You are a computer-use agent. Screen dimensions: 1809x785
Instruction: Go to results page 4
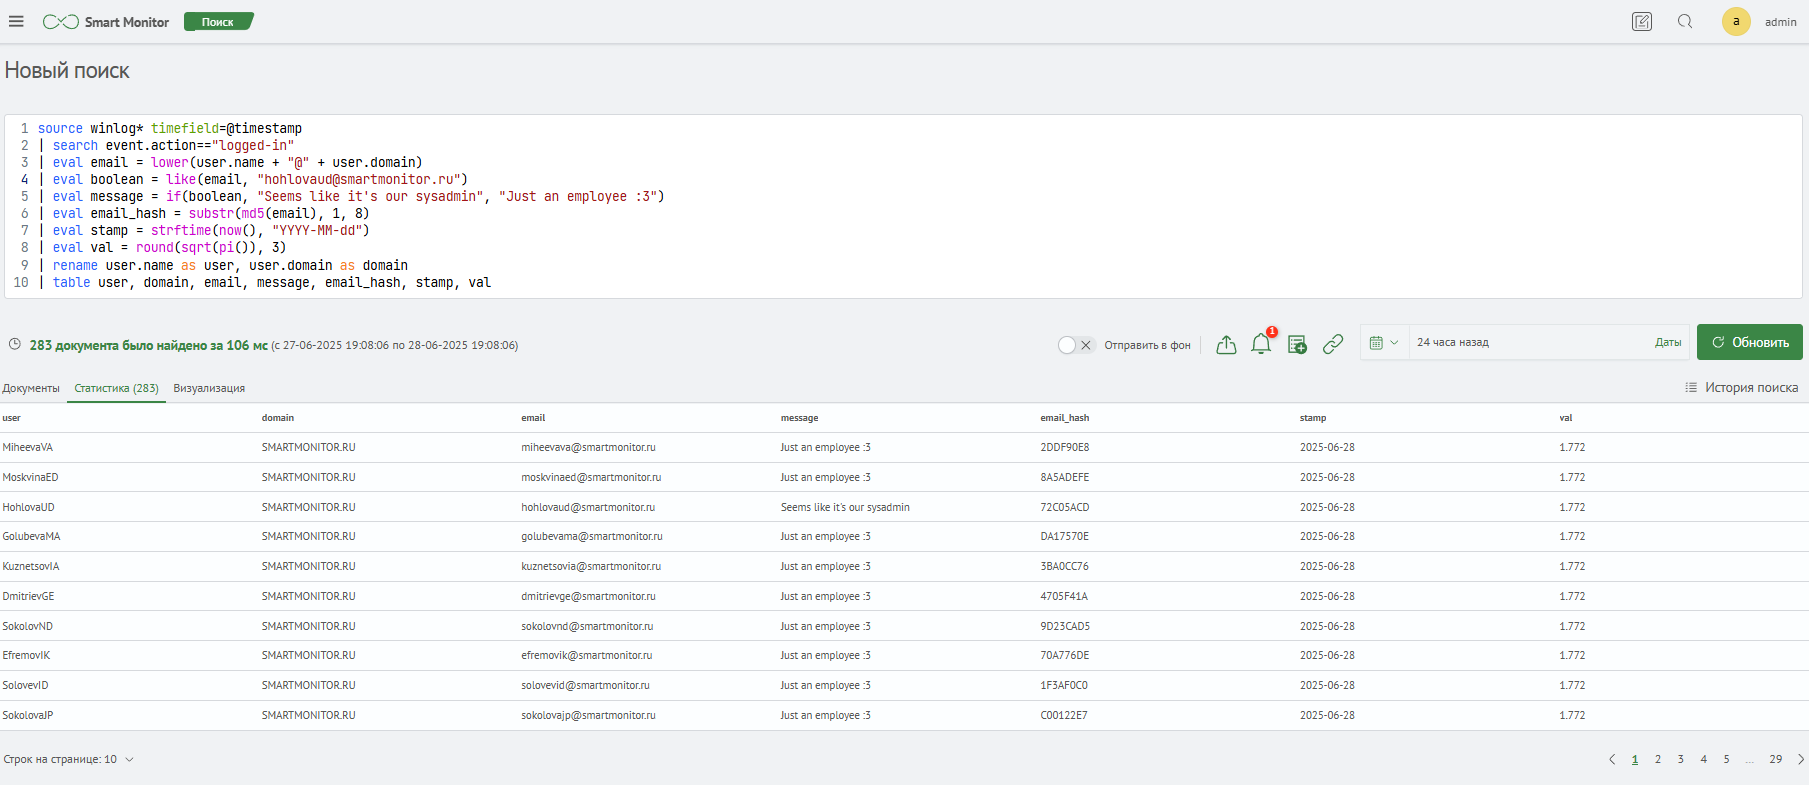(1704, 759)
